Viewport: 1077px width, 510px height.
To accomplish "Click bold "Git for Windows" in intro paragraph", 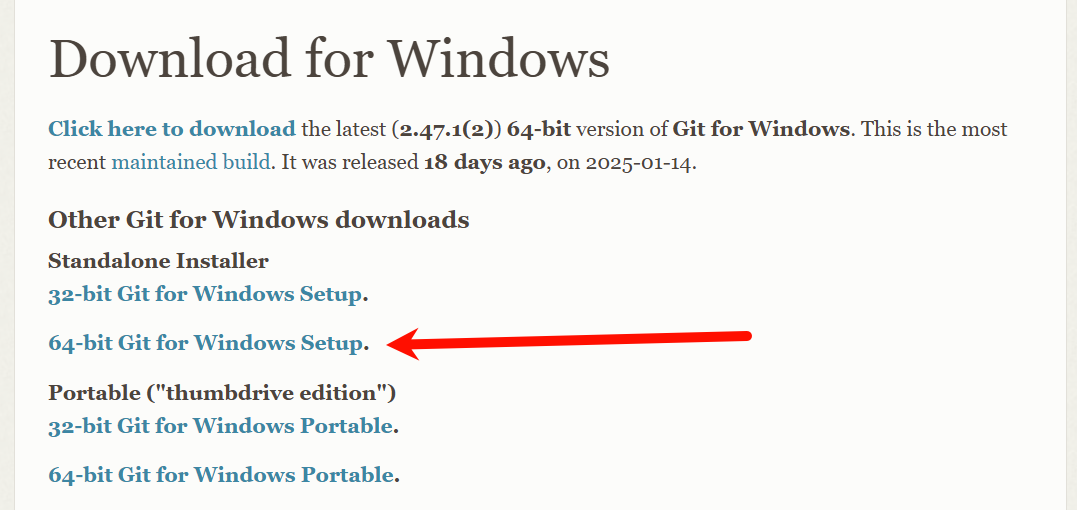I will tap(761, 129).
